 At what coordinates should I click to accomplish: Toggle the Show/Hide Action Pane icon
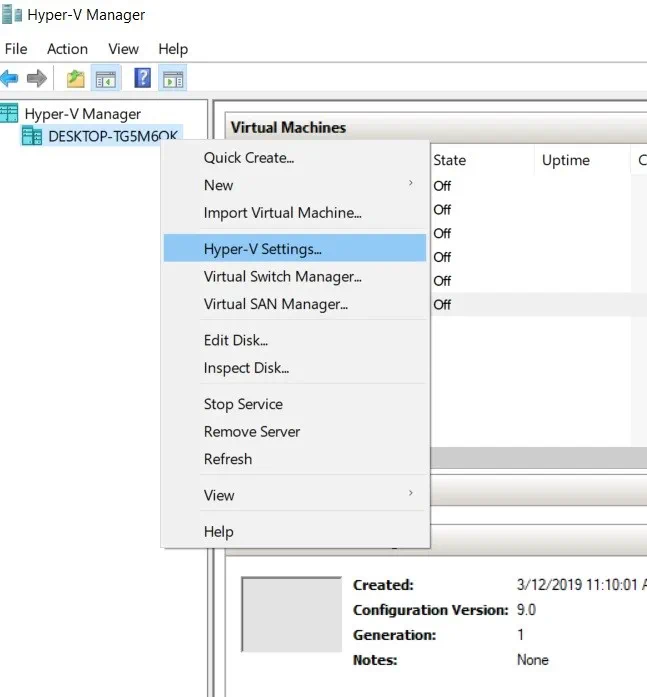(172, 78)
